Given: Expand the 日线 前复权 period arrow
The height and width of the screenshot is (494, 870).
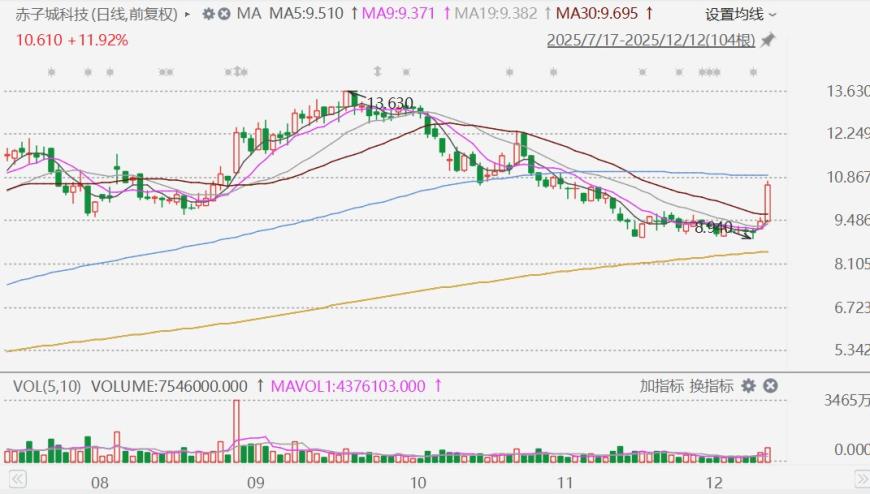Looking at the screenshot, I should click(x=188, y=14).
